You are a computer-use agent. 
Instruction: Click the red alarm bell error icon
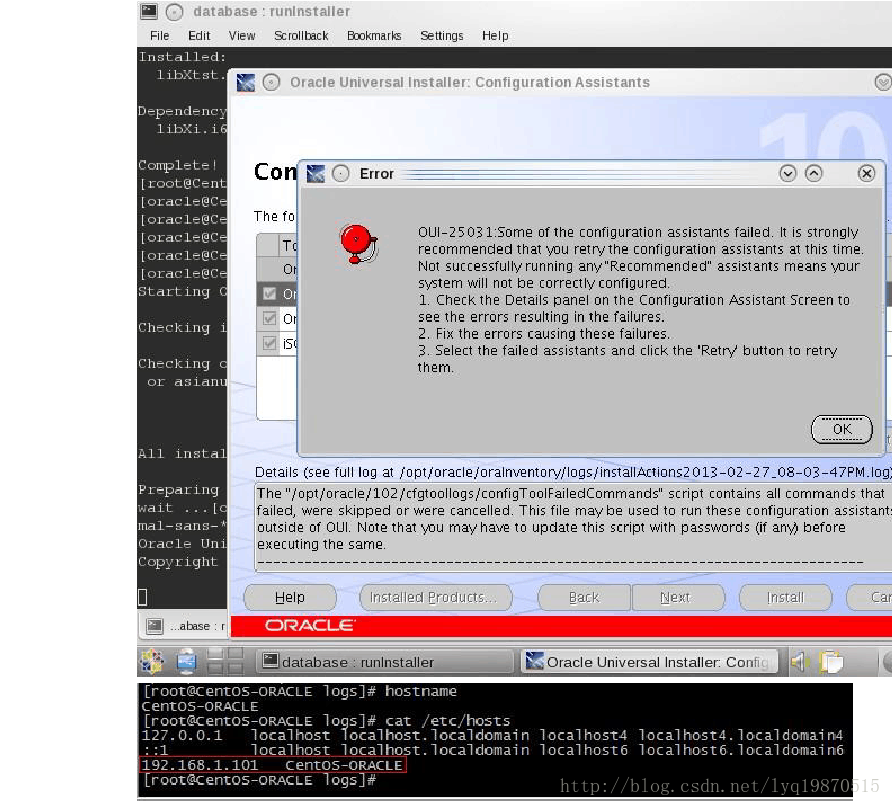359,244
